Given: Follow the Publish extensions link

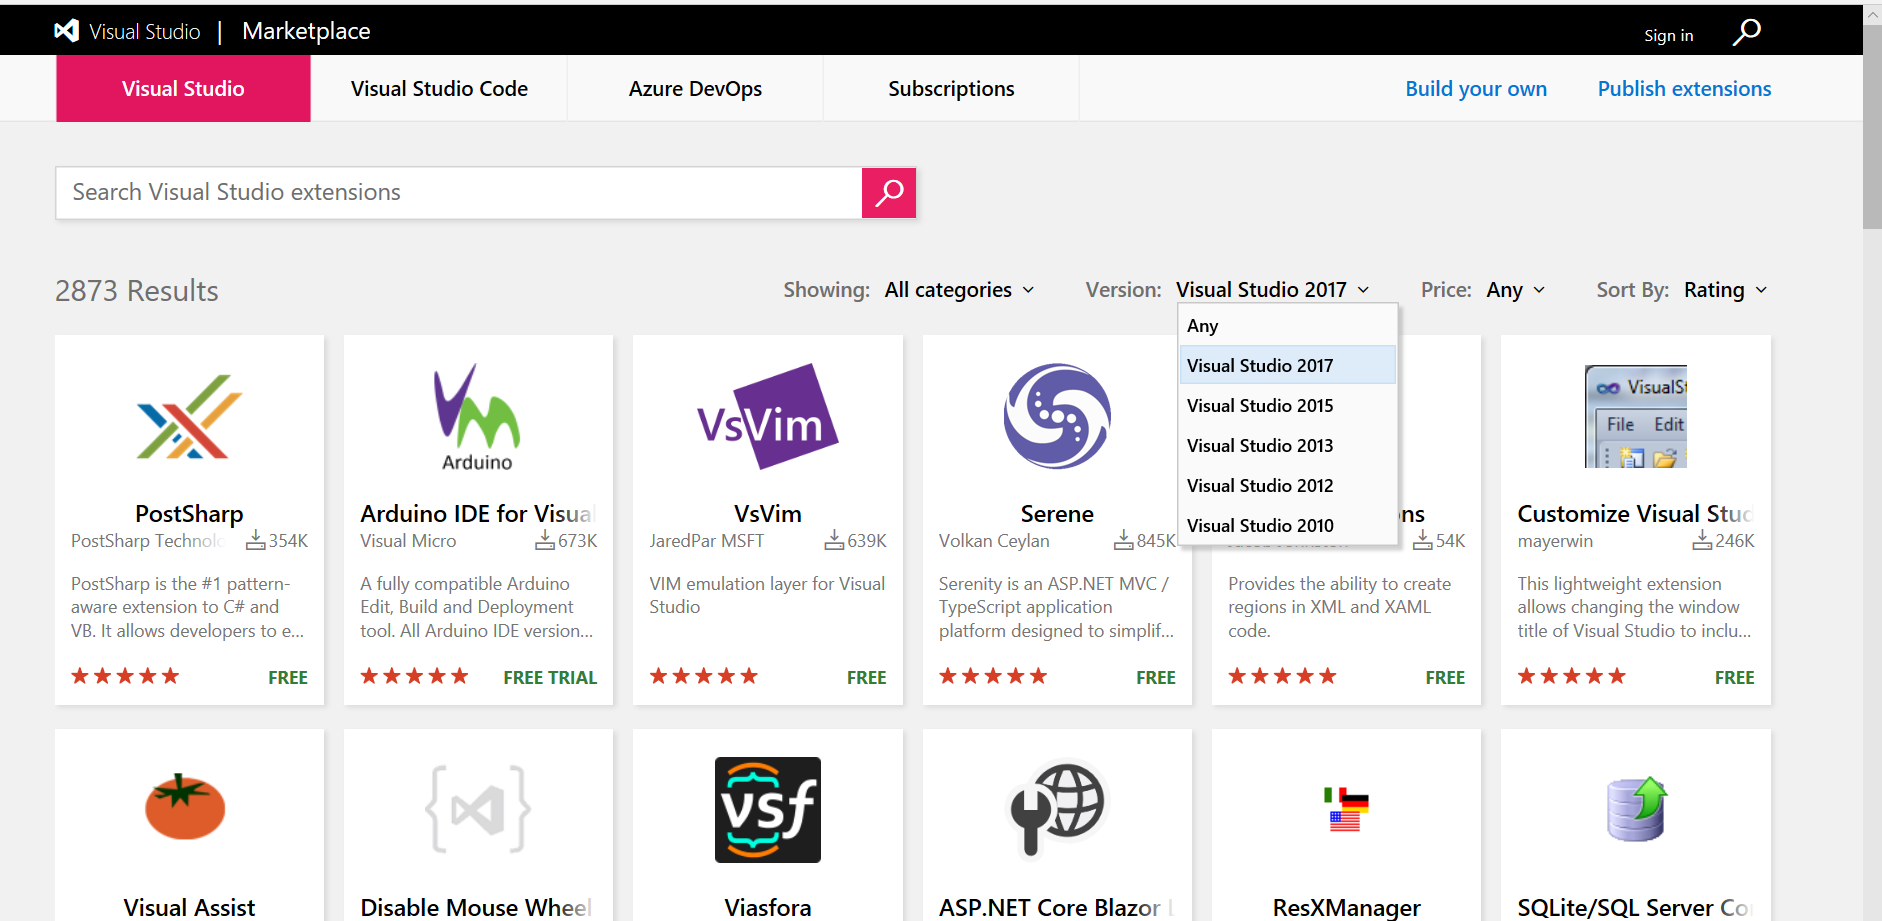Looking at the screenshot, I should (1684, 89).
